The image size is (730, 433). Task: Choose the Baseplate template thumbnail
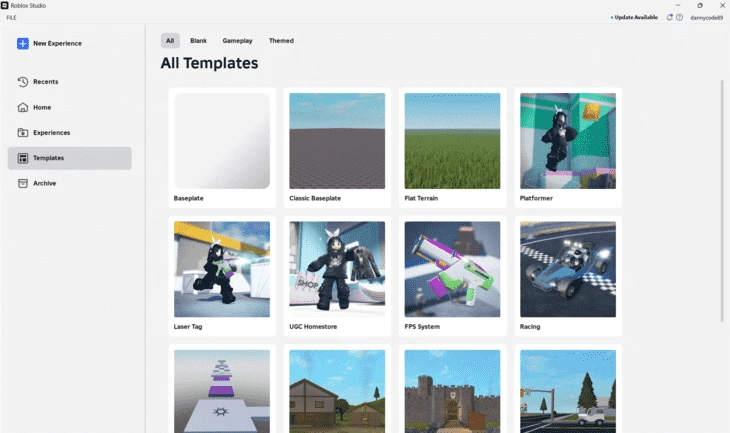click(222, 141)
